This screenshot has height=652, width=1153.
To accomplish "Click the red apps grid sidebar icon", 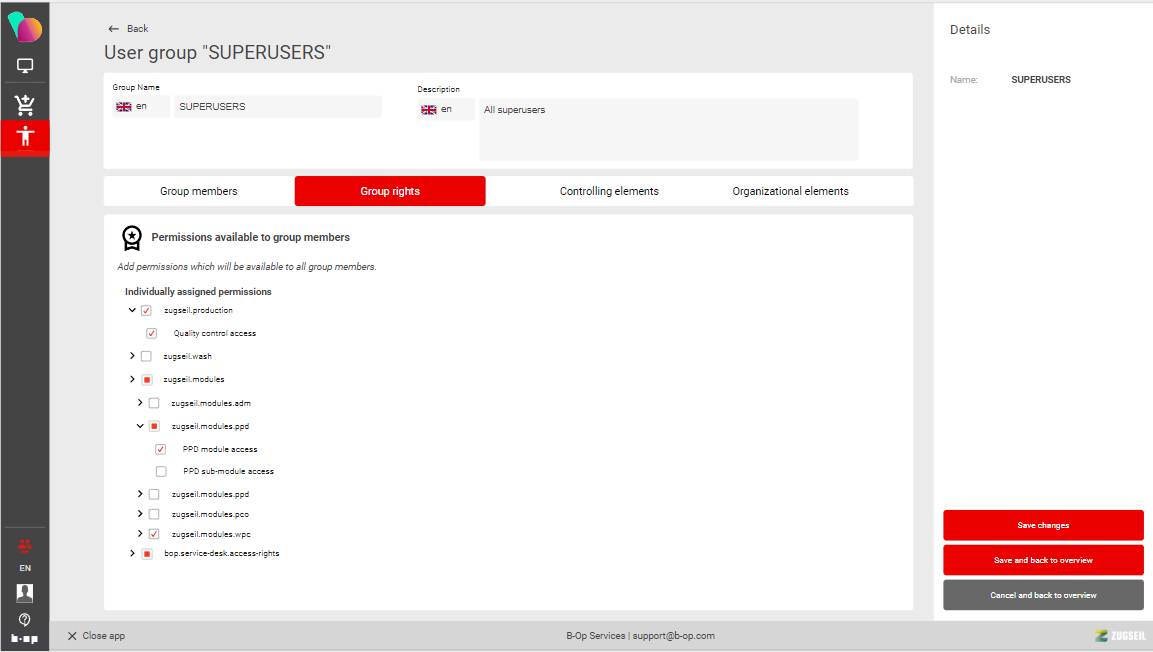I will point(25,546).
